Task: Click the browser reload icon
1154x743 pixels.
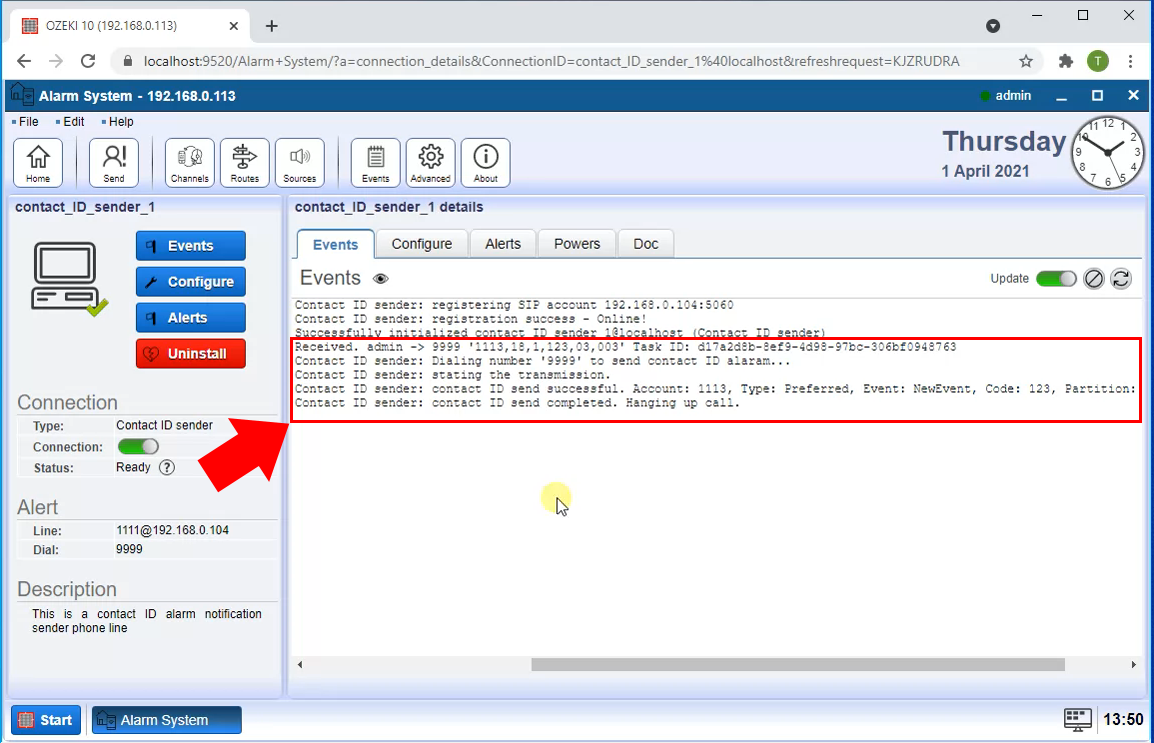Action: coord(88,61)
